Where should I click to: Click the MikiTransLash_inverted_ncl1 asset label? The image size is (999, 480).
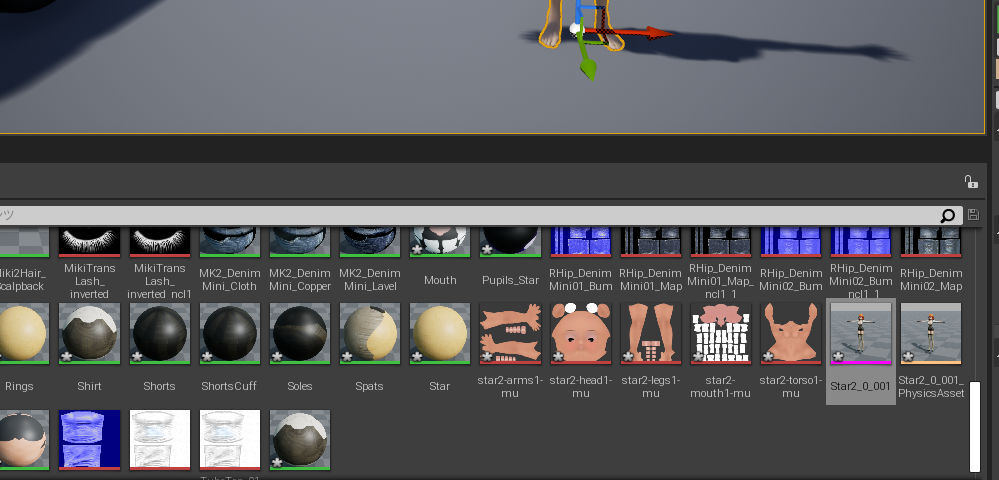159,281
